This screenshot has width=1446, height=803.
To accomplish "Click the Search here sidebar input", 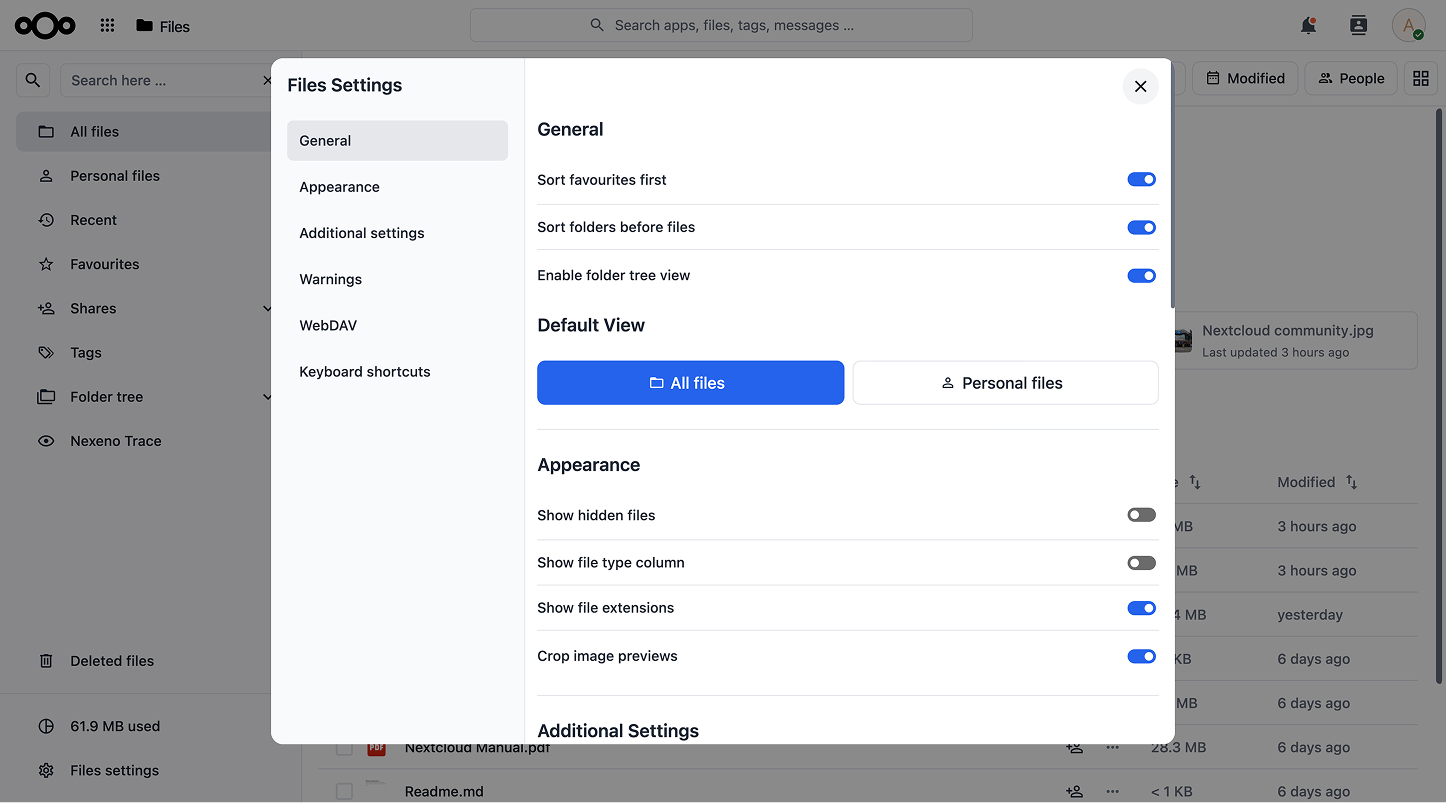I will (x=165, y=80).
